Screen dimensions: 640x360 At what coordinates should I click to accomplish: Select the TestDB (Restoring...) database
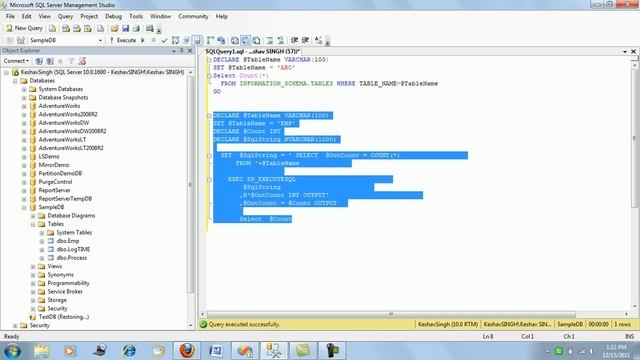tap(64, 317)
